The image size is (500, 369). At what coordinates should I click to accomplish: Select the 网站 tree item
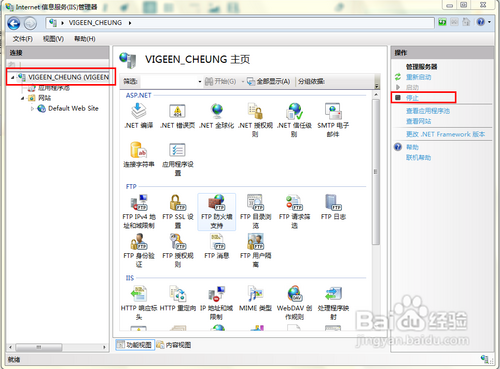(x=44, y=98)
